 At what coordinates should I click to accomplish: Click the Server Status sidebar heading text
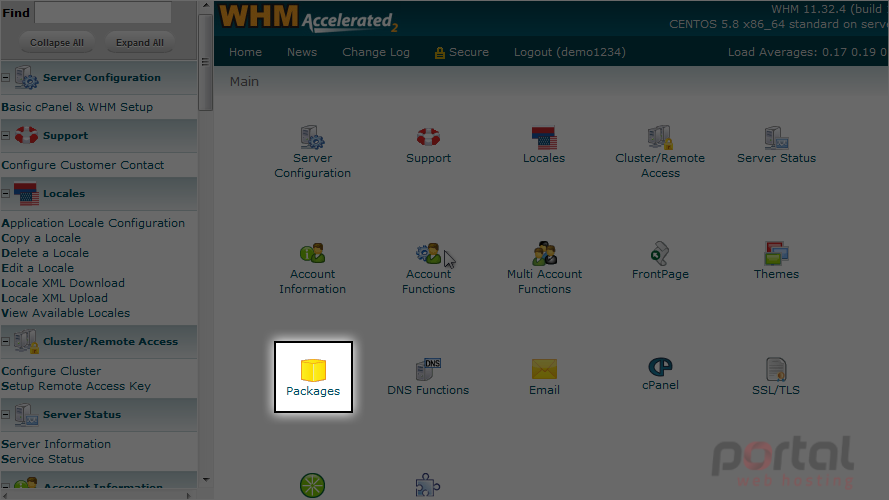point(82,414)
